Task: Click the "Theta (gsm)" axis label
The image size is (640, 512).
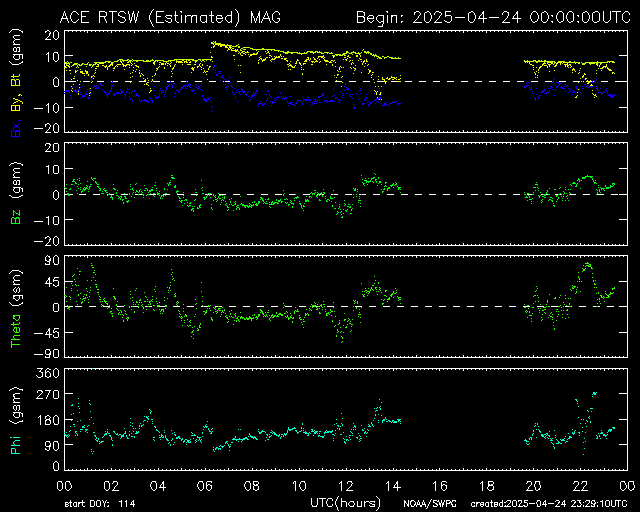Action: (16, 308)
